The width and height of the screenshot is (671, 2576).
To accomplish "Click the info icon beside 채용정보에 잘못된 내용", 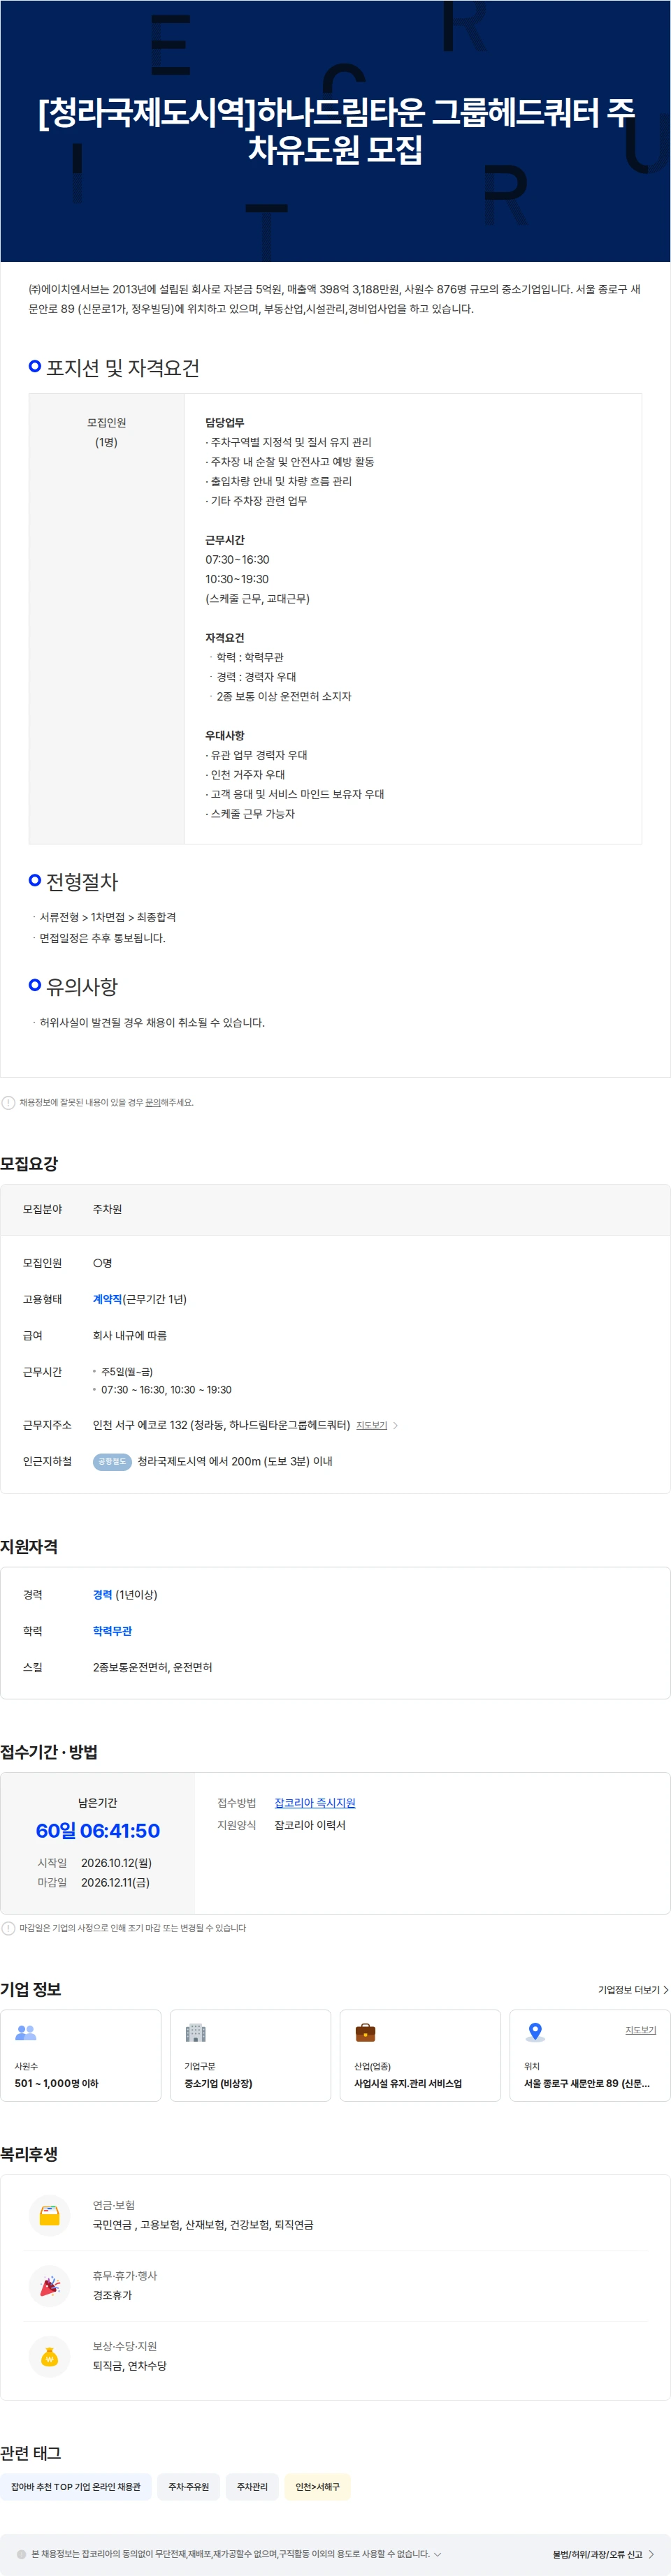I will [x=8, y=1102].
